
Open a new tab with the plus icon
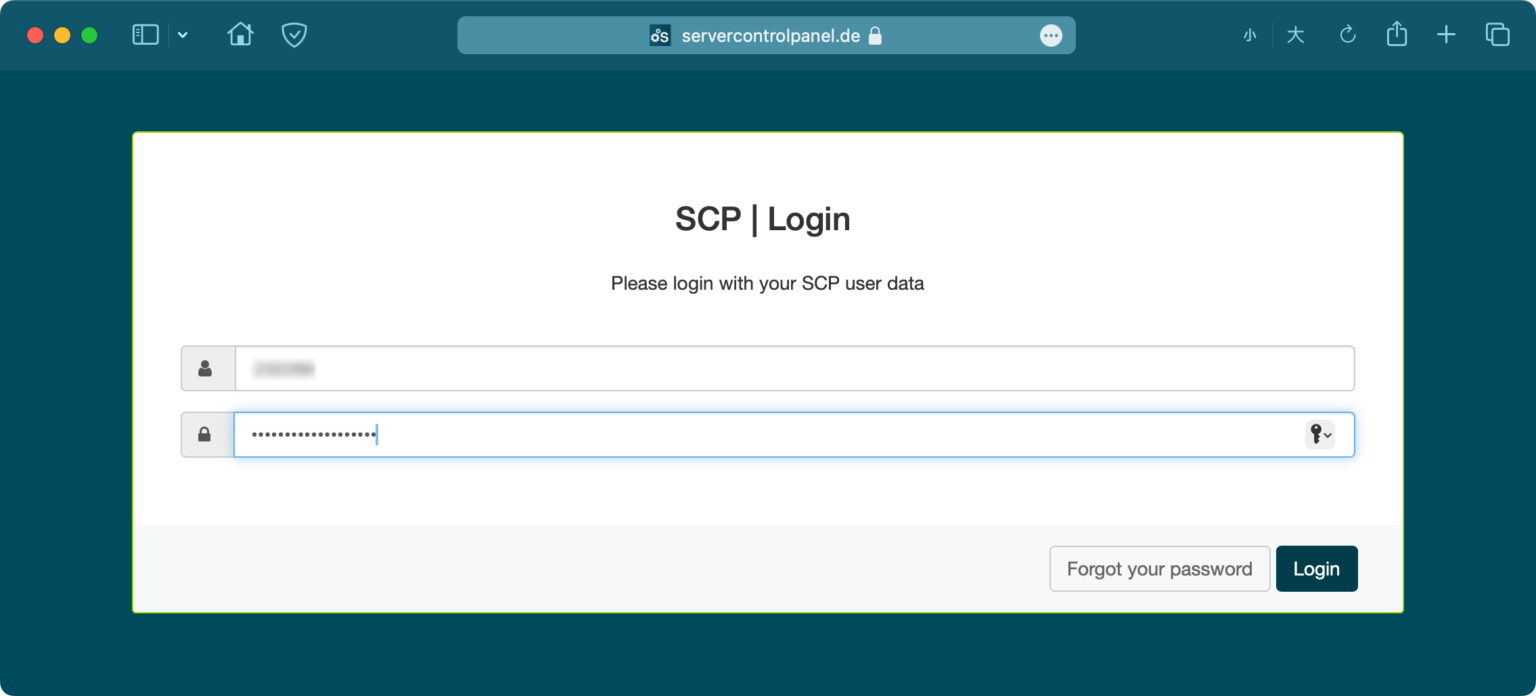click(1446, 35)
